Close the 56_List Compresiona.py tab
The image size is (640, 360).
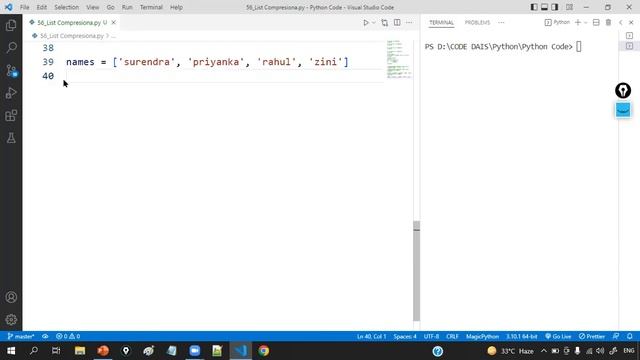click(x=114, y=23)
